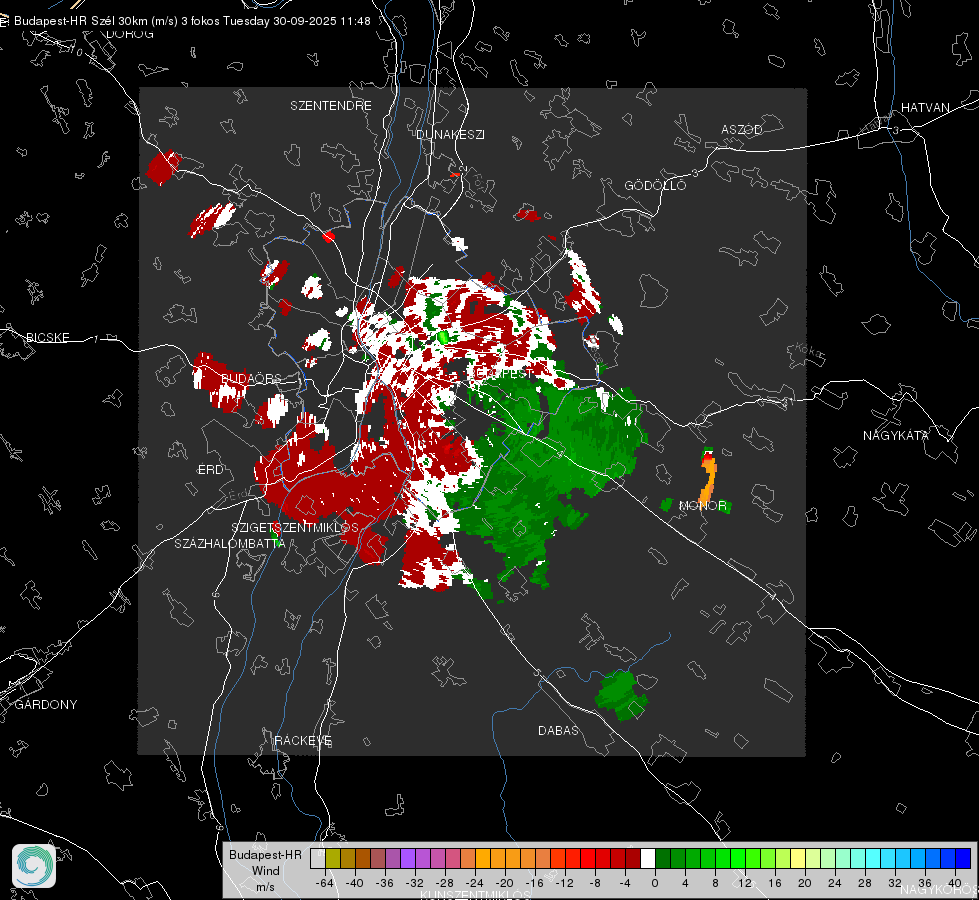
Task: Click the '-24' legend scale value
Action: (x=475, y=883)
